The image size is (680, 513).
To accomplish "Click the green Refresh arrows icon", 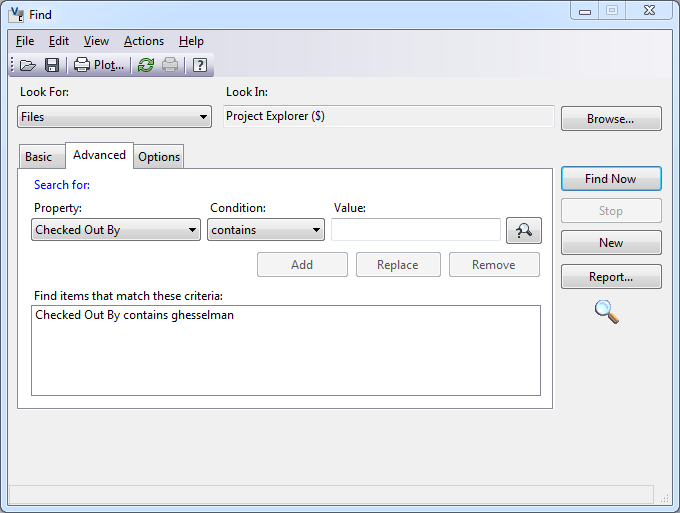I will pos(146,65).
